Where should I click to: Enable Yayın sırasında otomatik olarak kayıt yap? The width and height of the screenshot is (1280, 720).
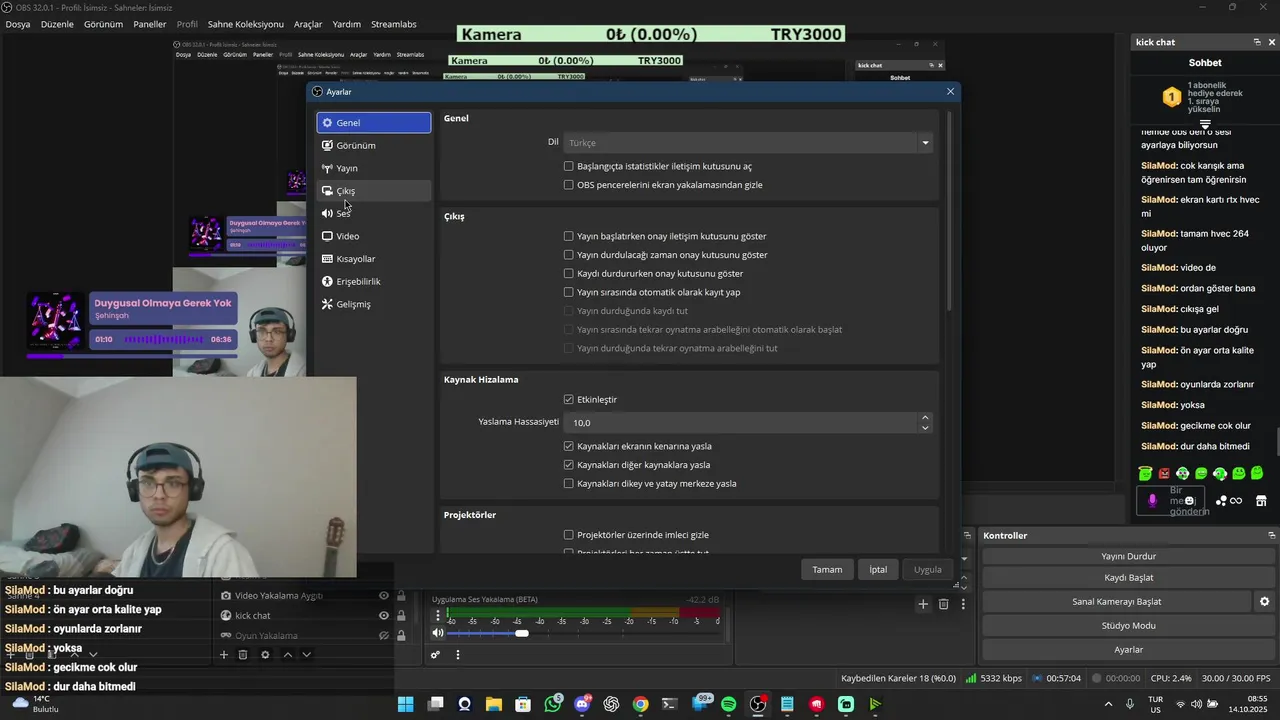click(569, 292)
